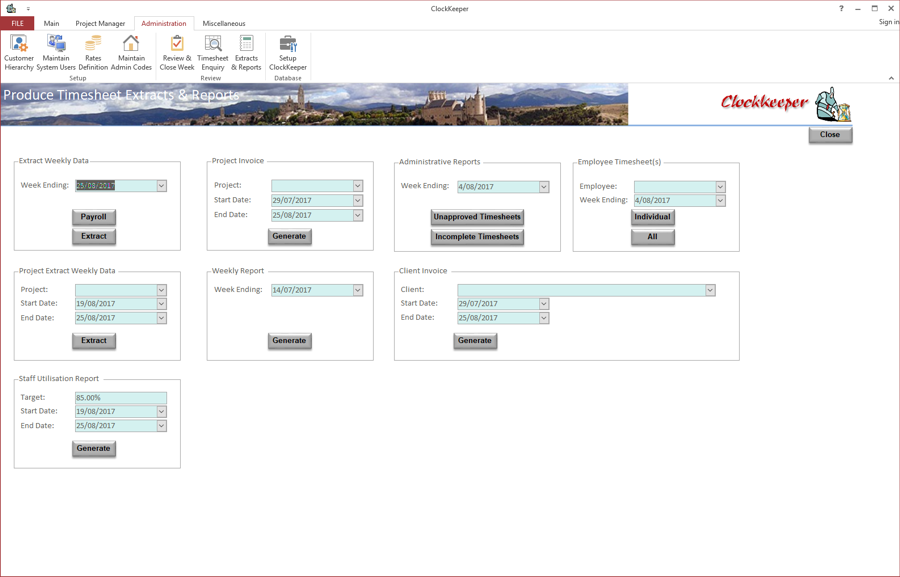Click the ClockKeeper app icon in title bar
900x577 pixels.
[11, 9]
